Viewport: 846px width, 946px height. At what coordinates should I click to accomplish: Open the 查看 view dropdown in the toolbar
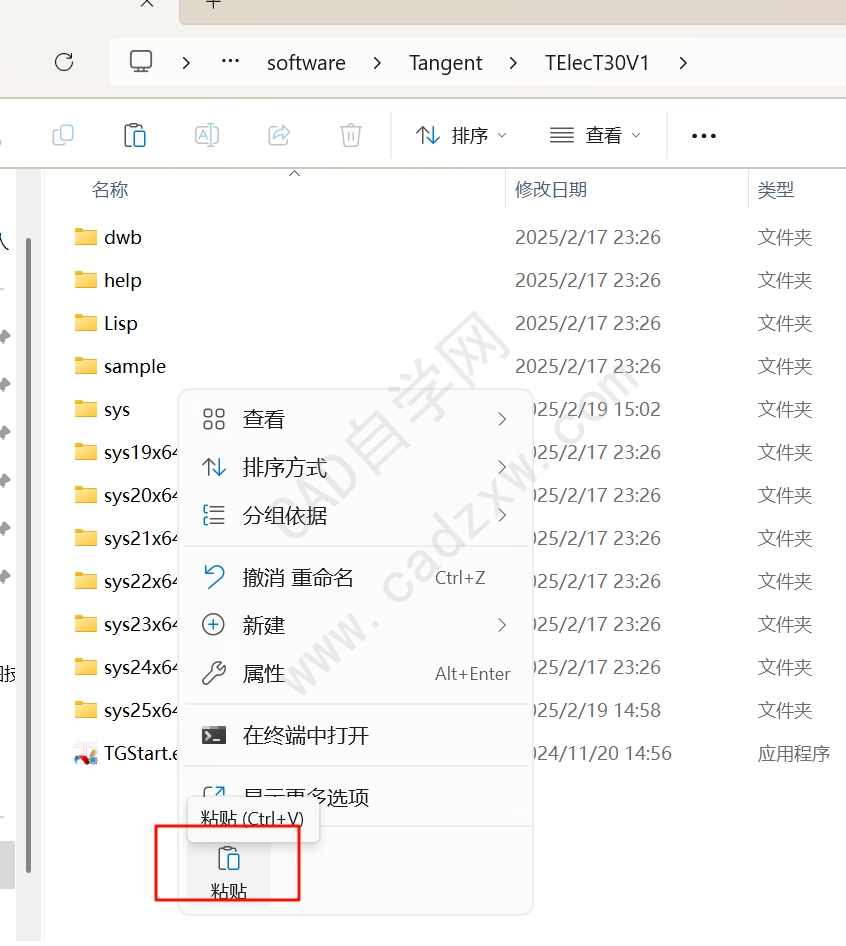click(x=595, y=135)
